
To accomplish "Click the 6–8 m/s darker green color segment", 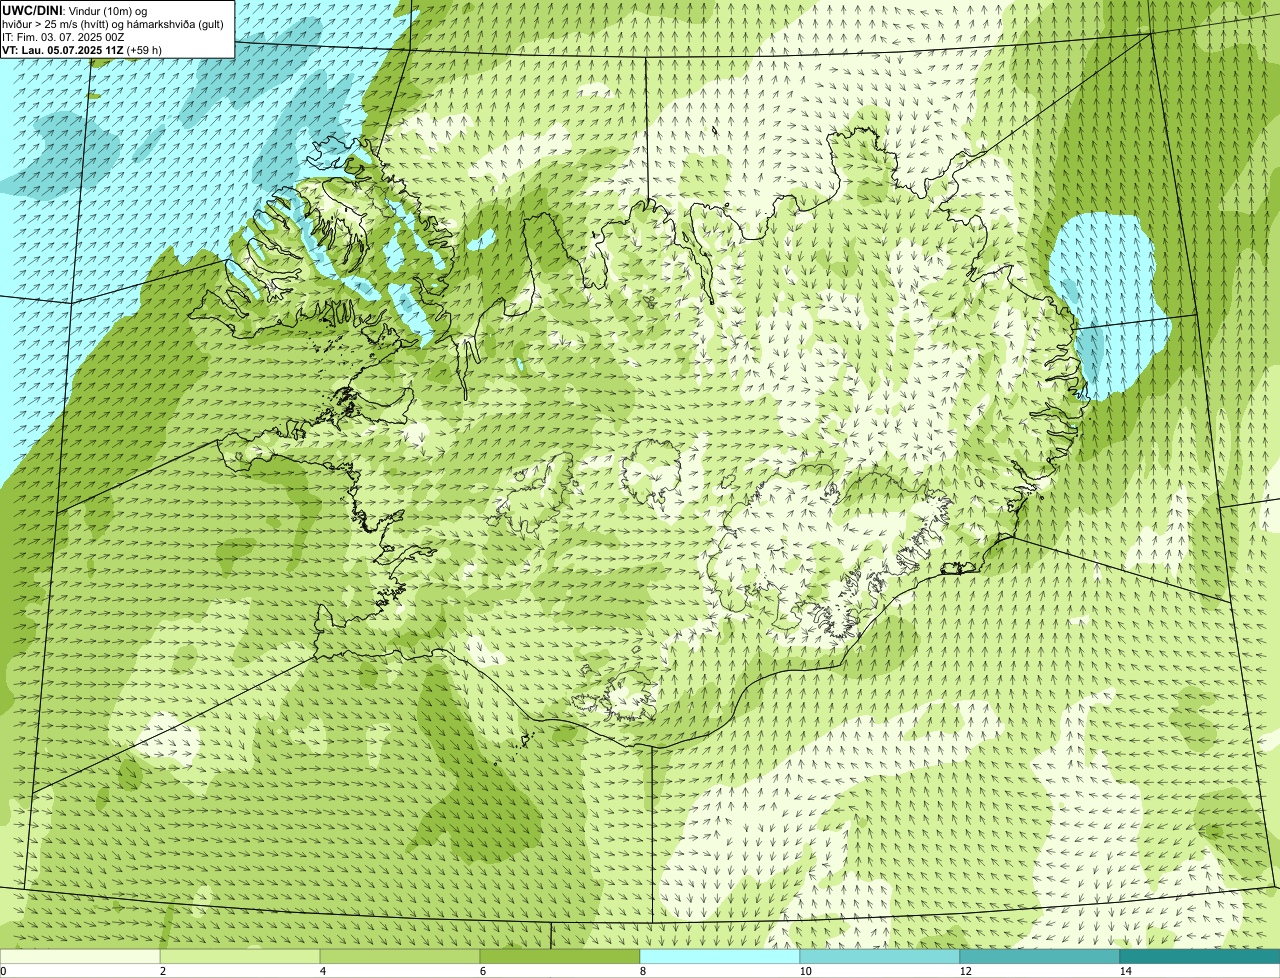I will [x=560, y=956].
